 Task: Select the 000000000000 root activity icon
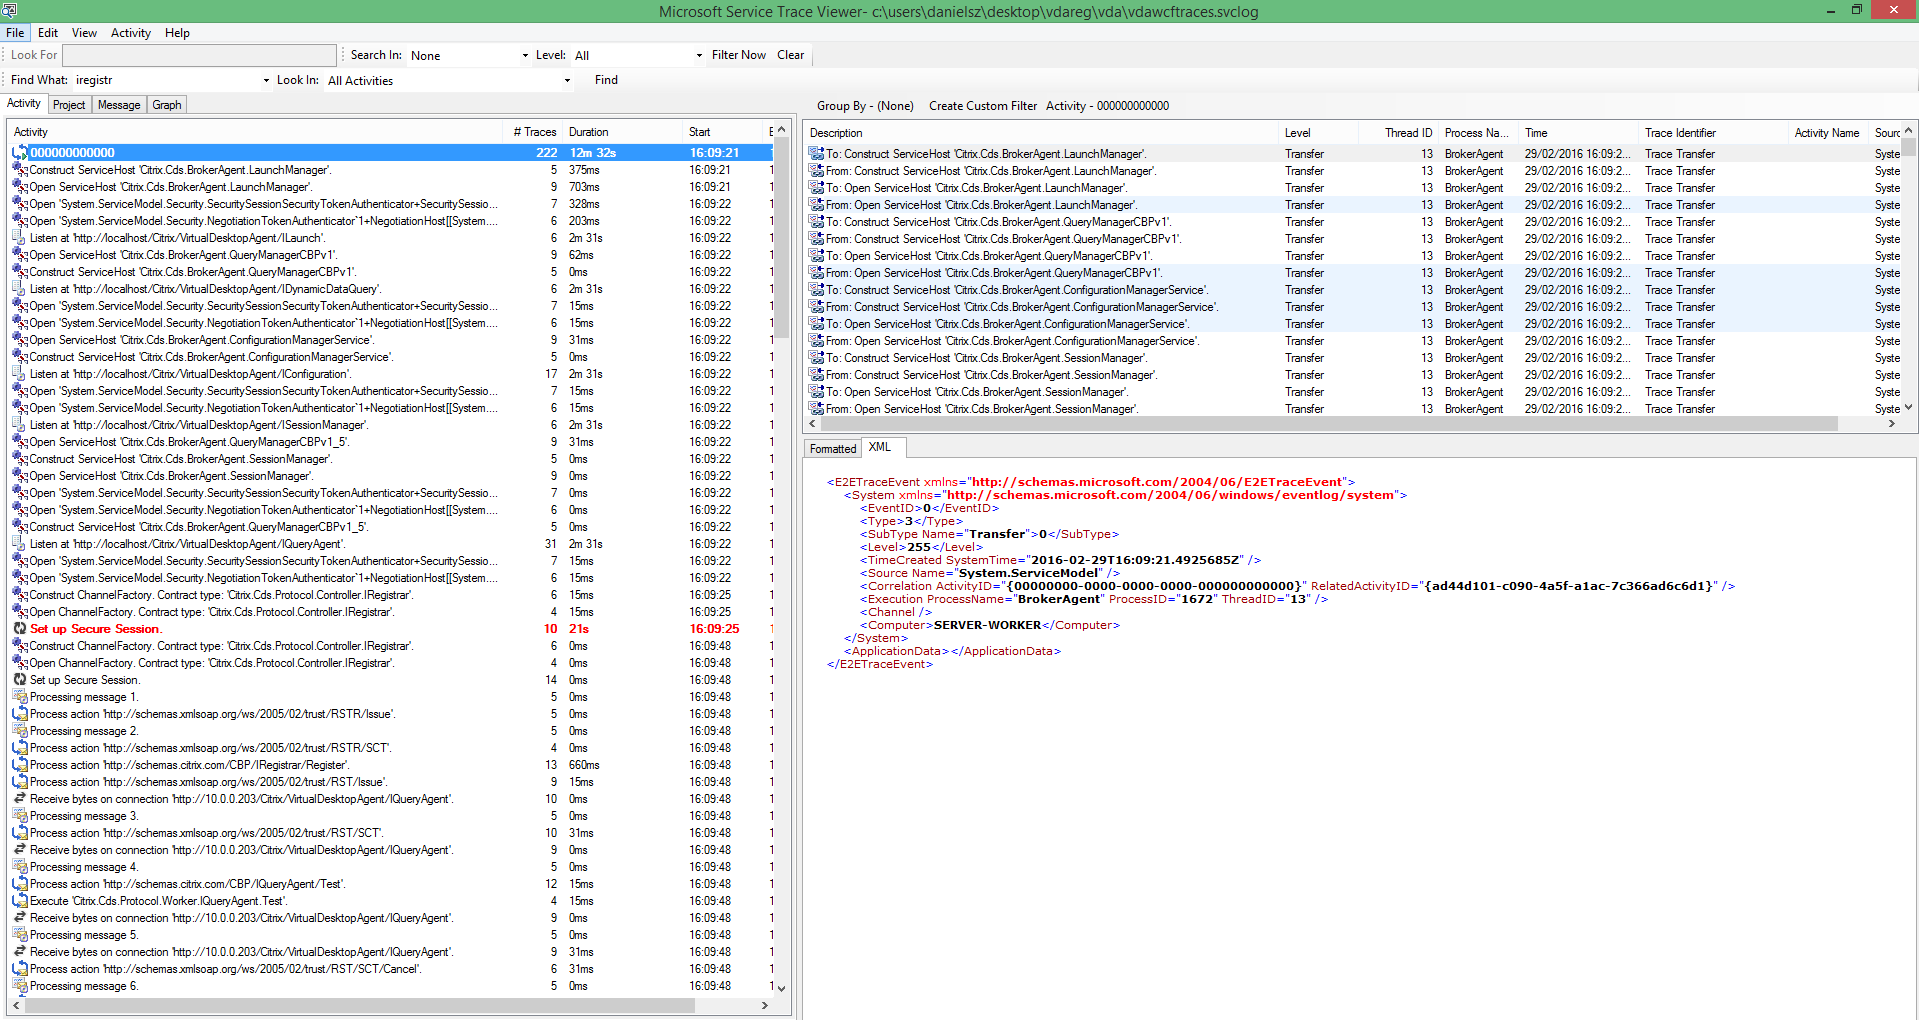pyautogui.click(x=20, y=153)
